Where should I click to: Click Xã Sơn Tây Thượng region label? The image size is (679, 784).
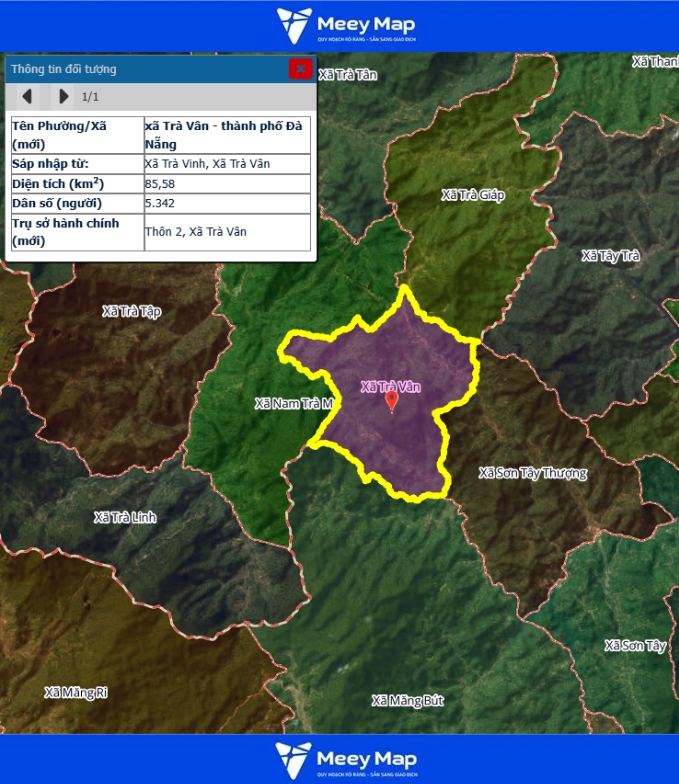point(532,472)
